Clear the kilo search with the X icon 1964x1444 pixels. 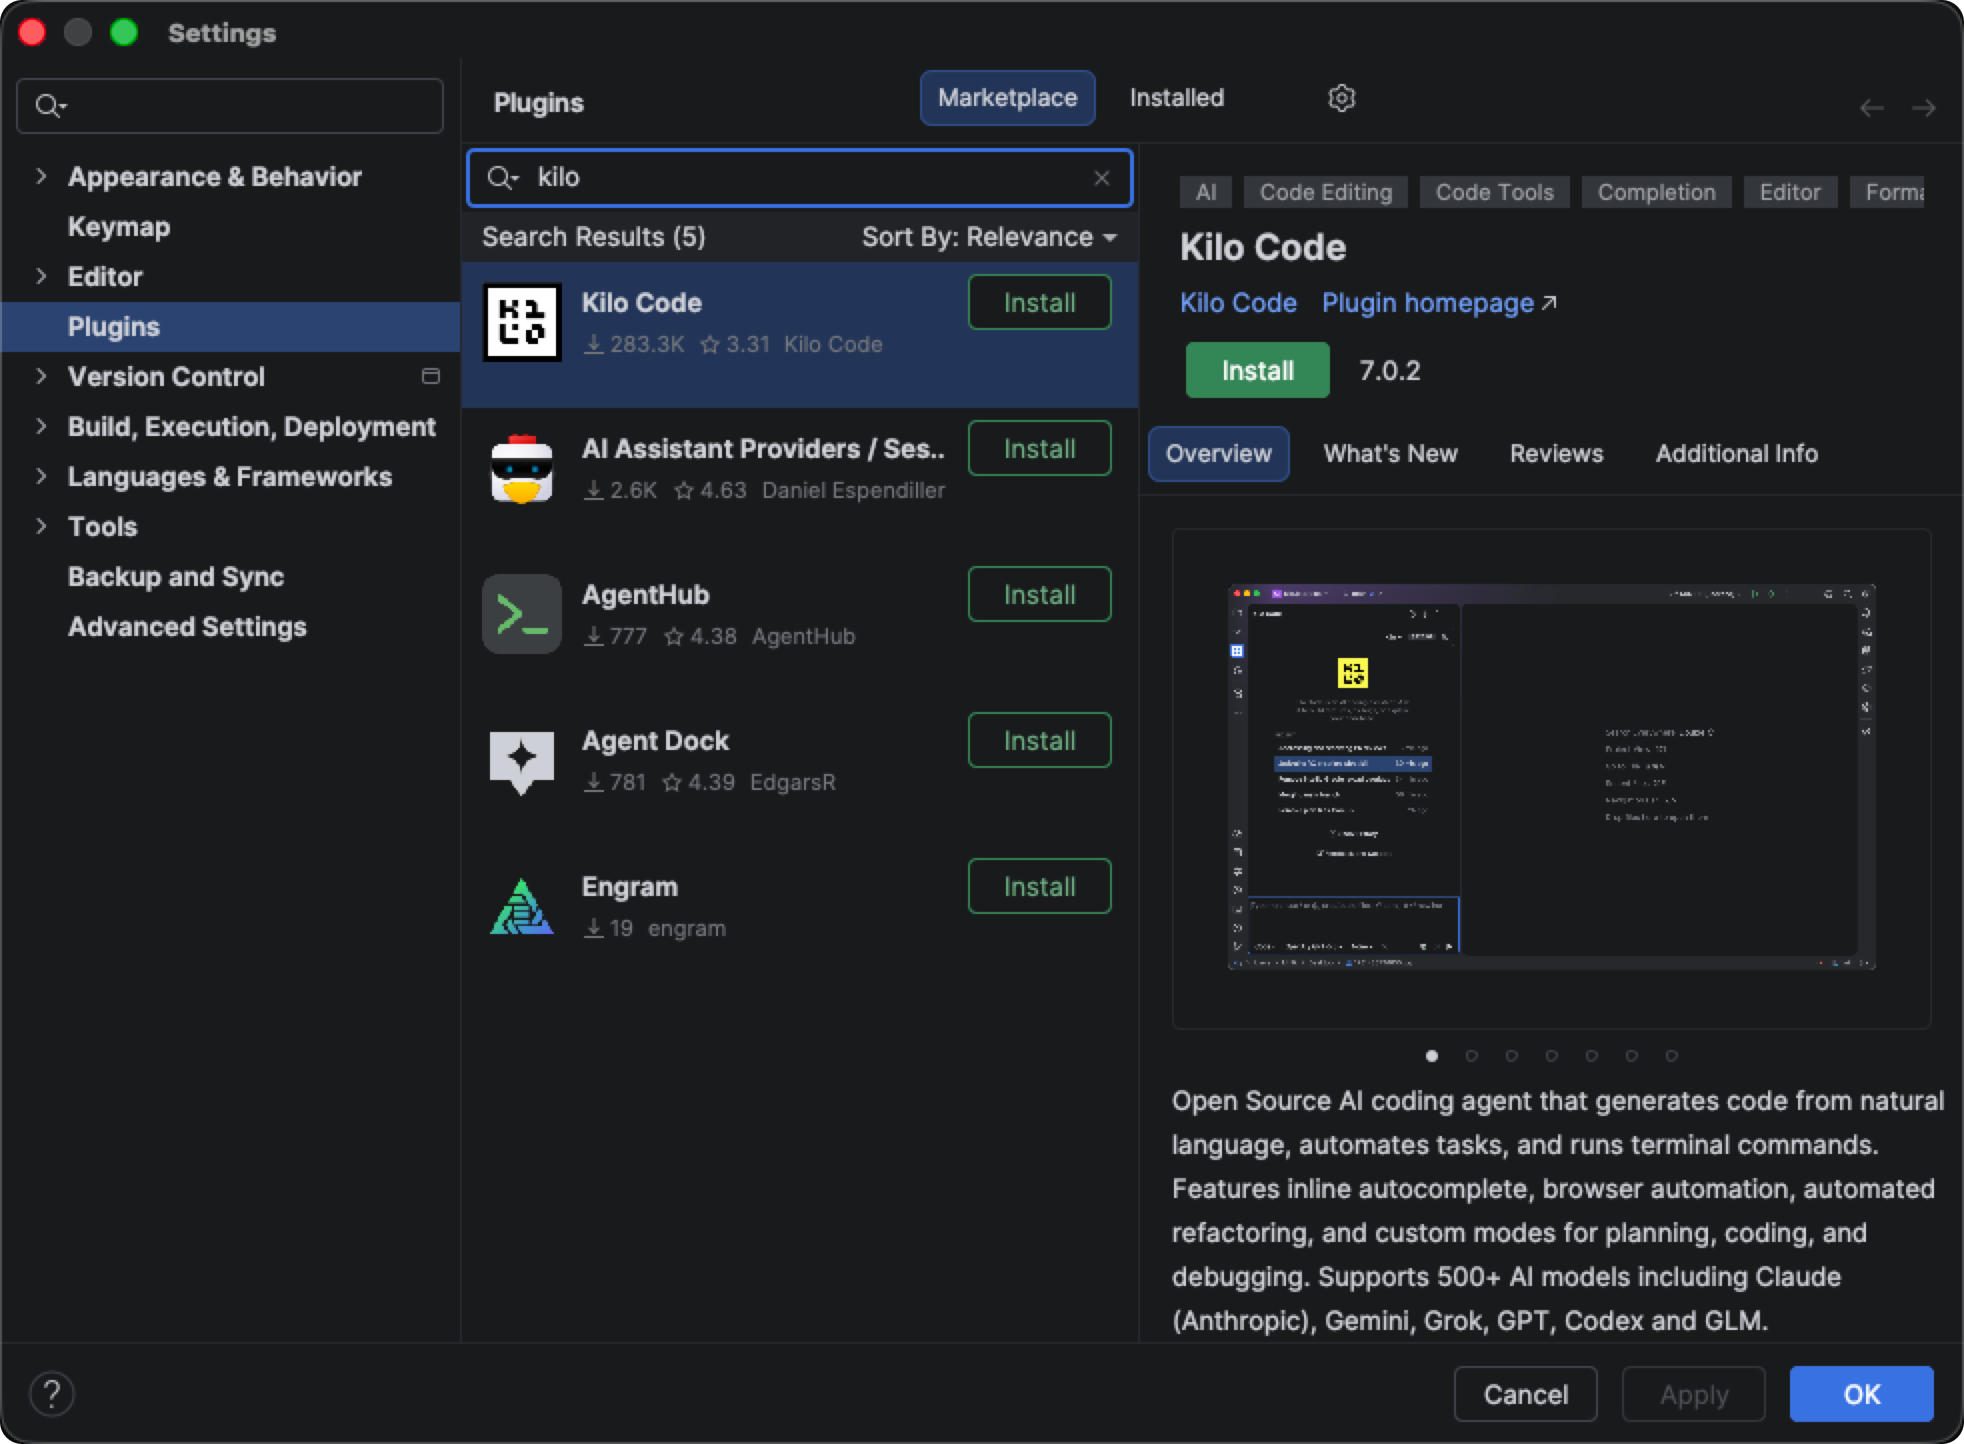pos(1102,178)
